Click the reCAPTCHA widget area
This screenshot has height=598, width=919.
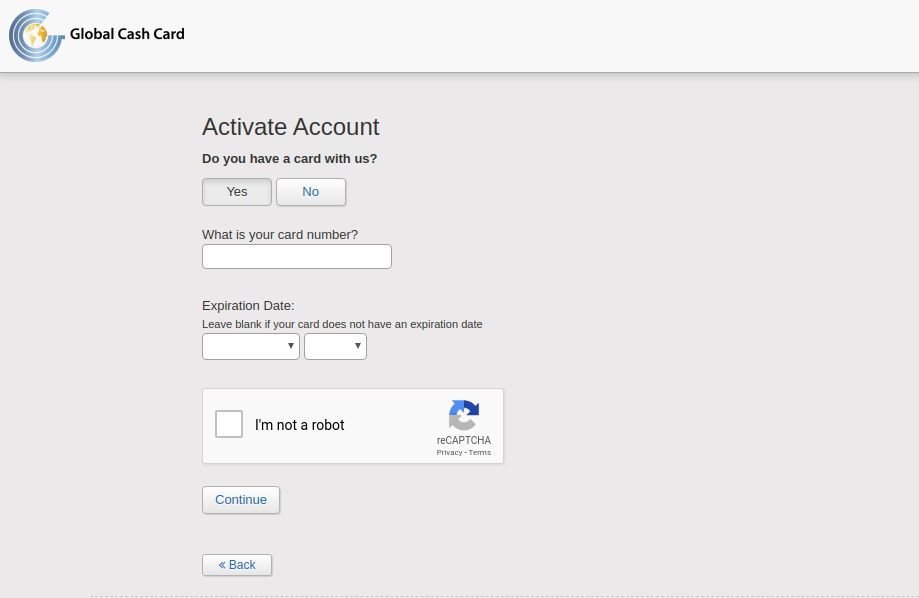click(353, 426)
